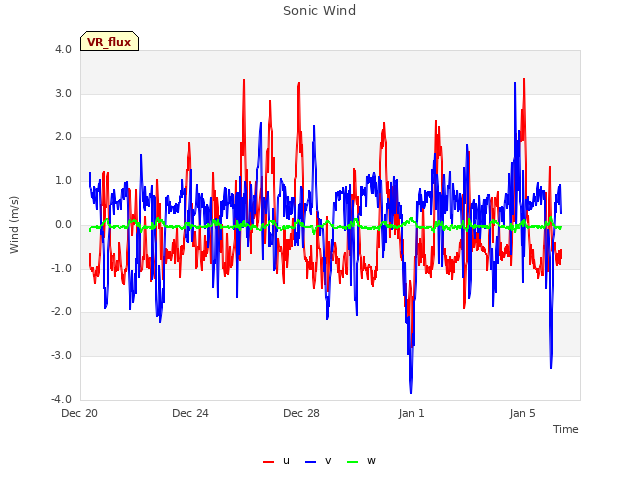Click the blue v dip near Jan 6

[551, 368]
